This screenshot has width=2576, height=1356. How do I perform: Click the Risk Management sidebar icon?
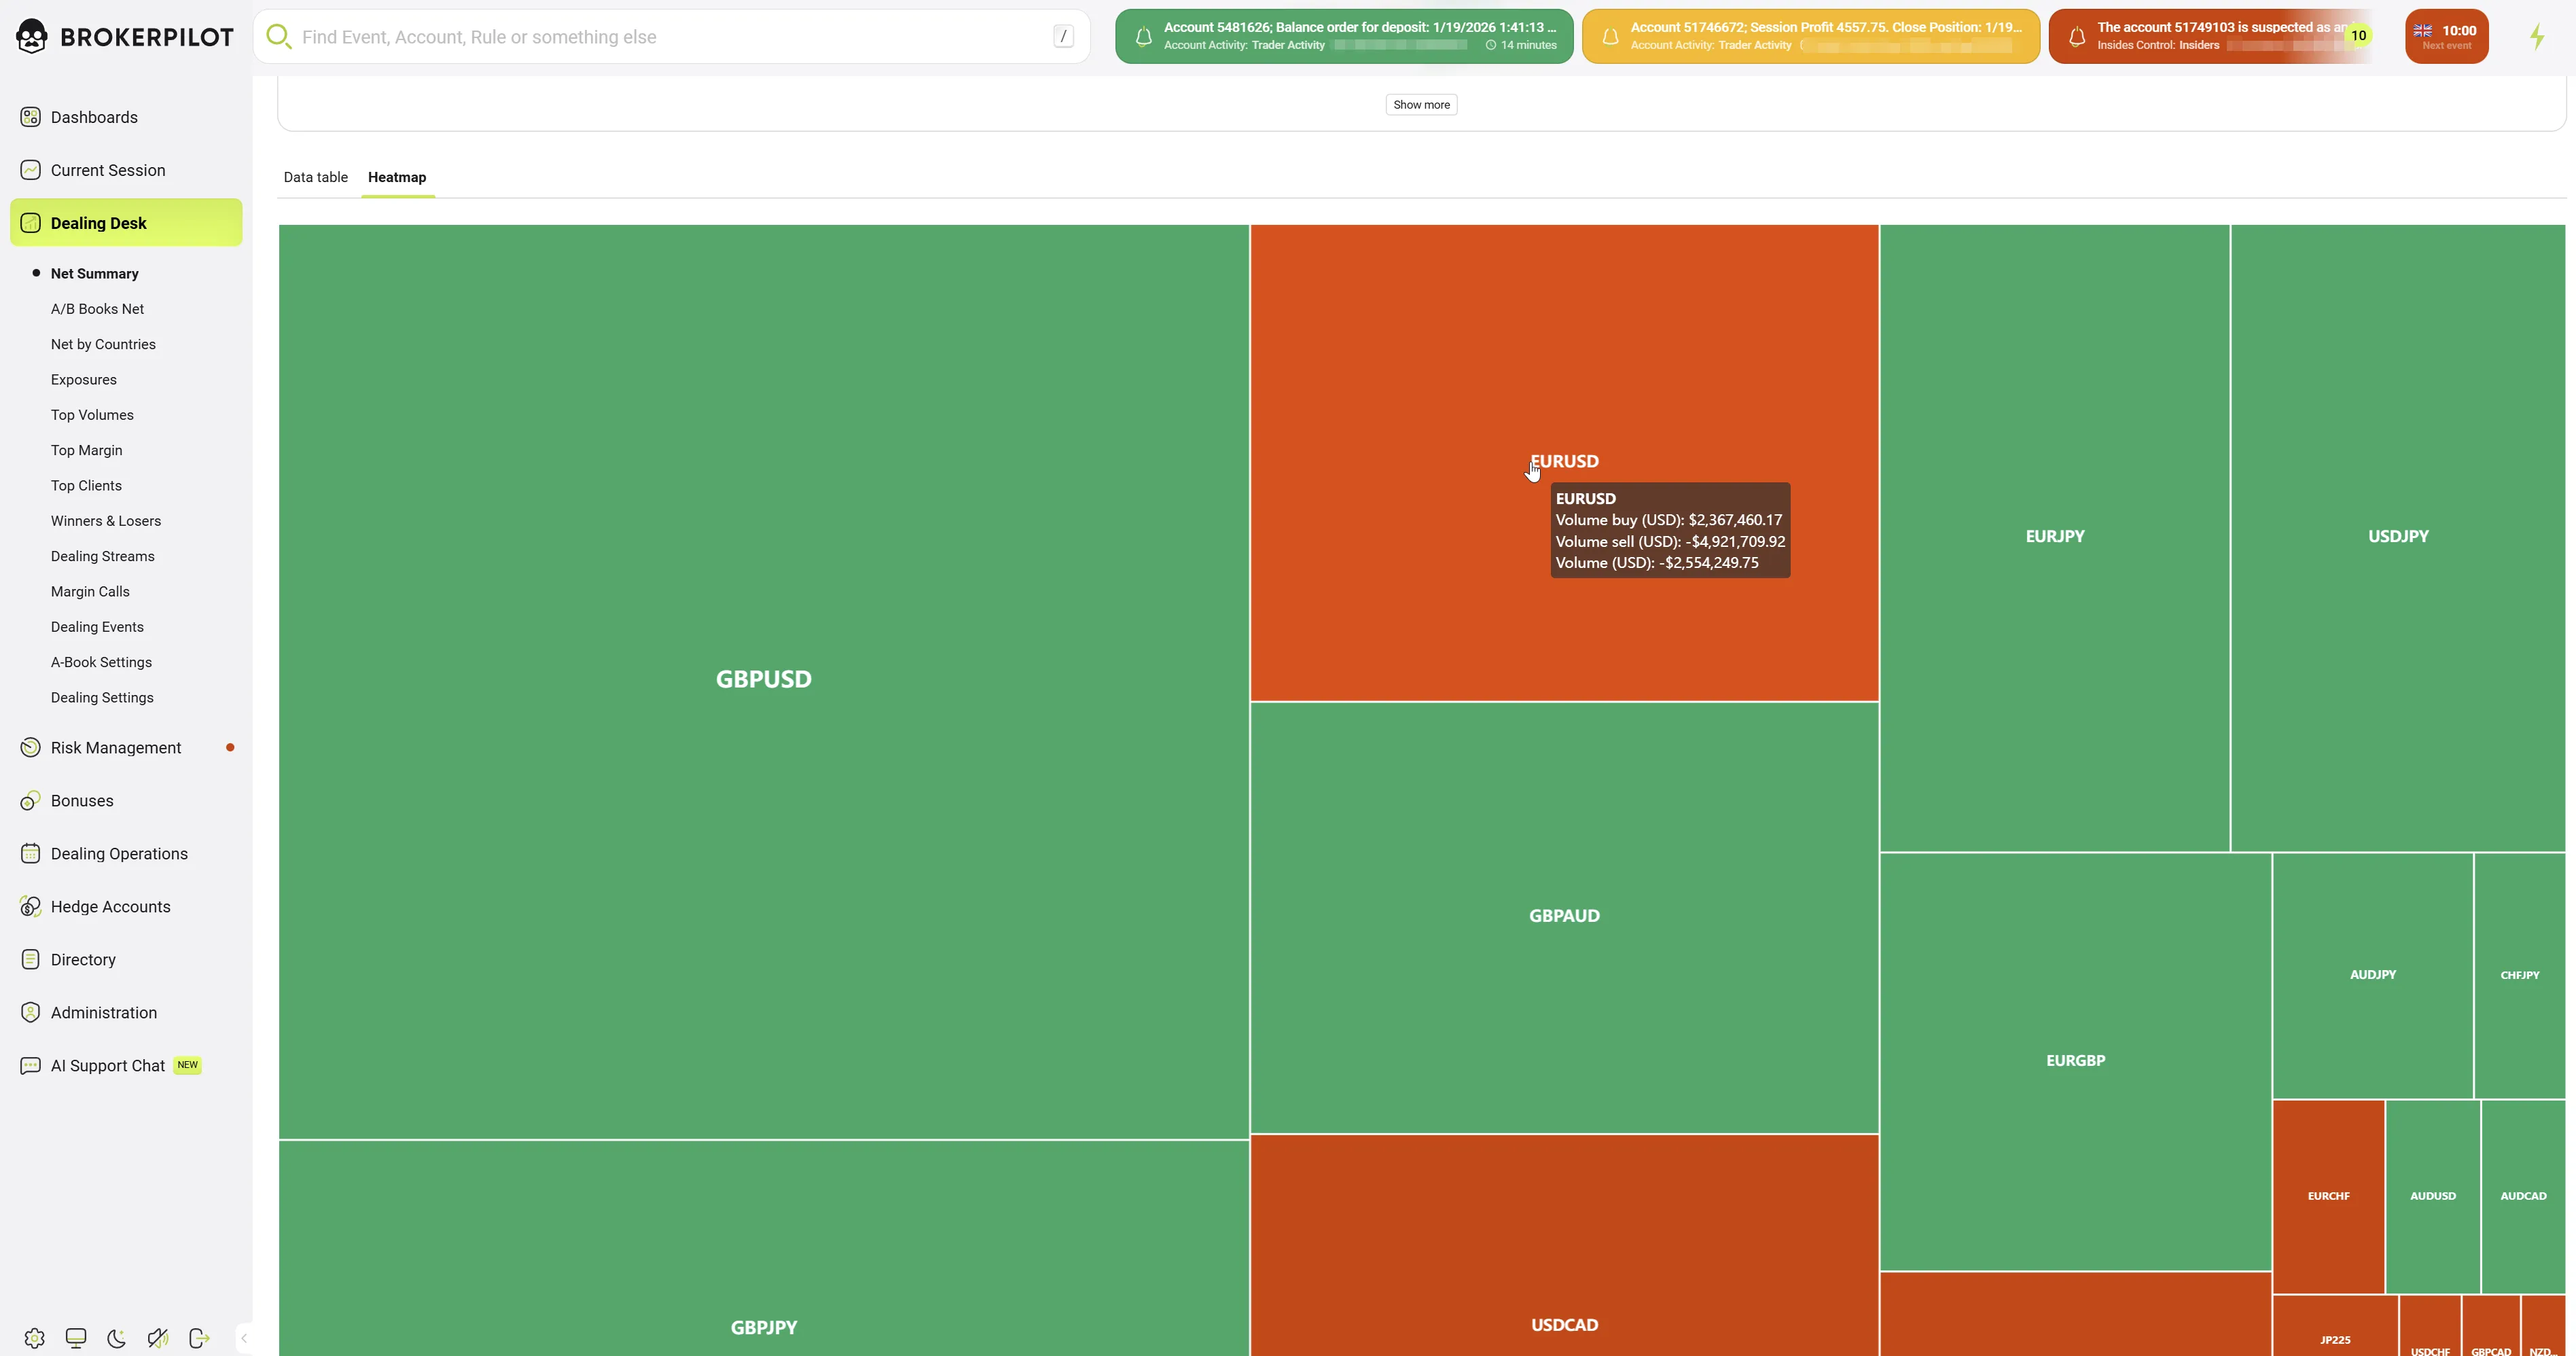(x=31, y=748)
